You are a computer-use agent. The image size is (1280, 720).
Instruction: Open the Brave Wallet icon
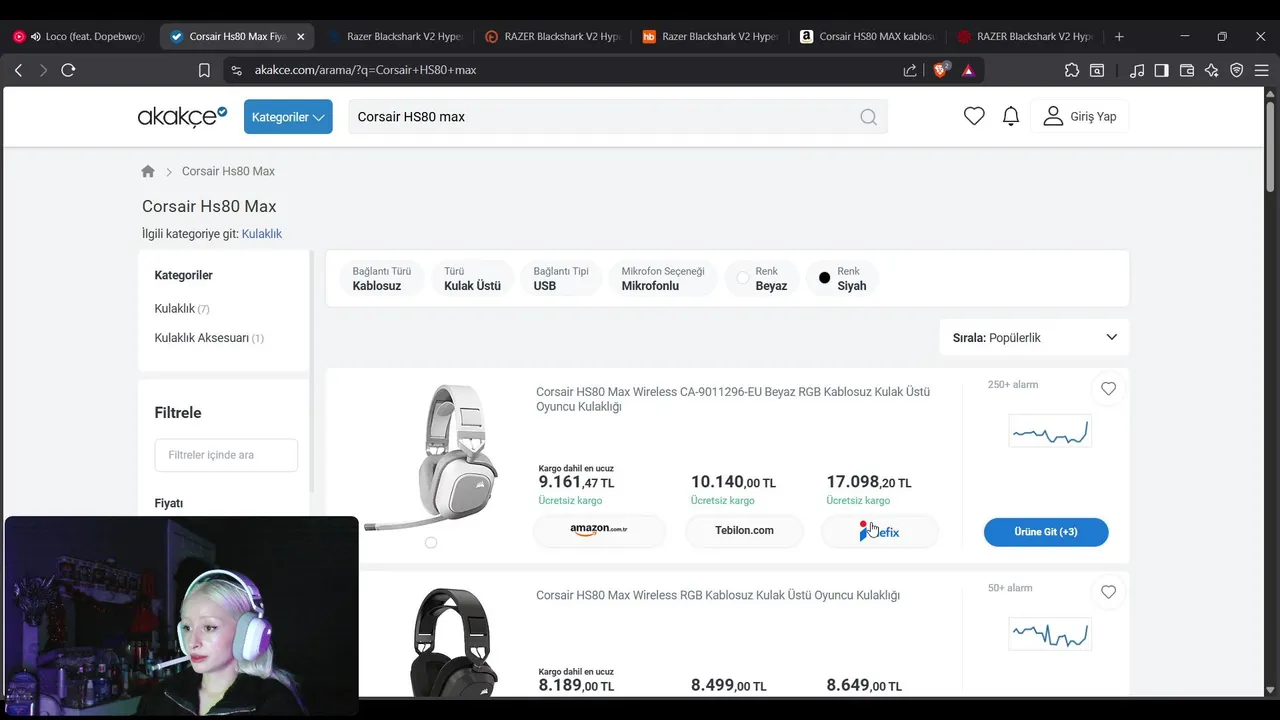click(x=1187, y=70)
